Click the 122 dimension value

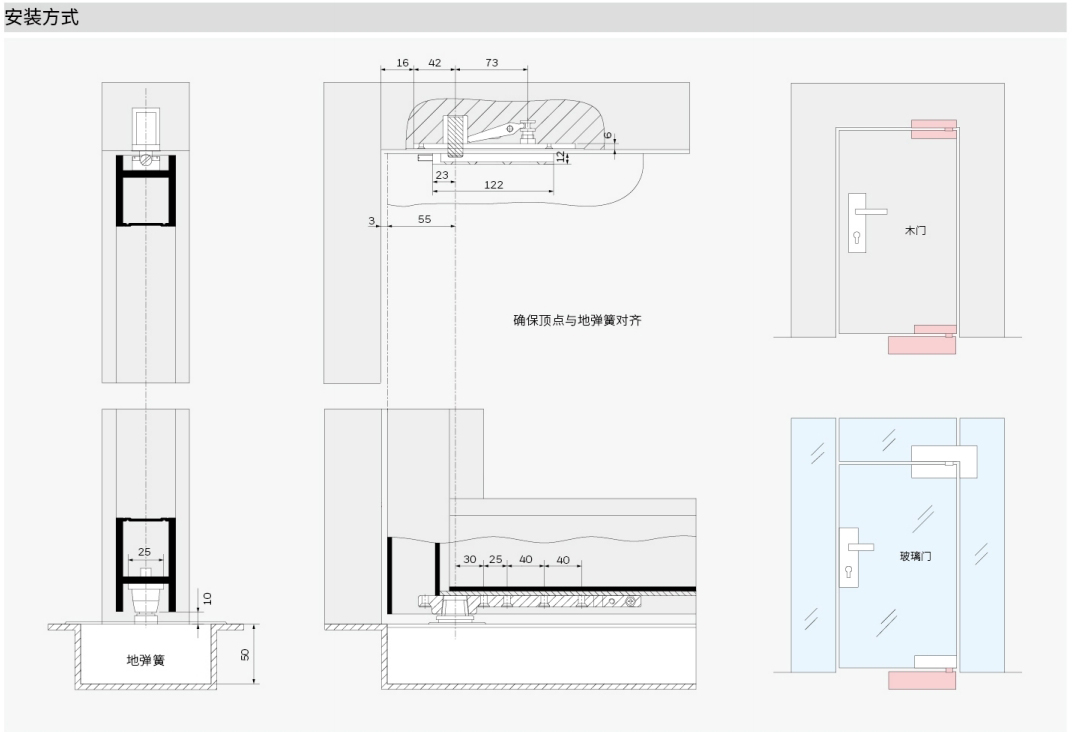coord(494,185)
